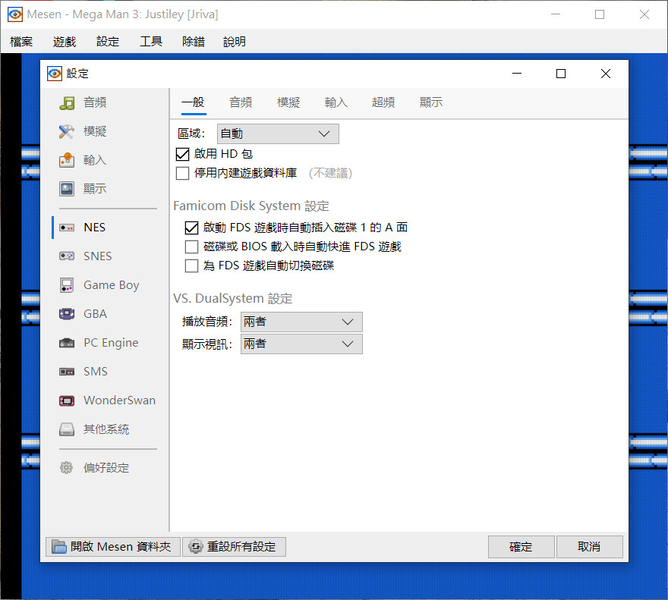Click the eye icon in 設定 dialog title
The image size is (668, 600).
[x=55, y=74]
